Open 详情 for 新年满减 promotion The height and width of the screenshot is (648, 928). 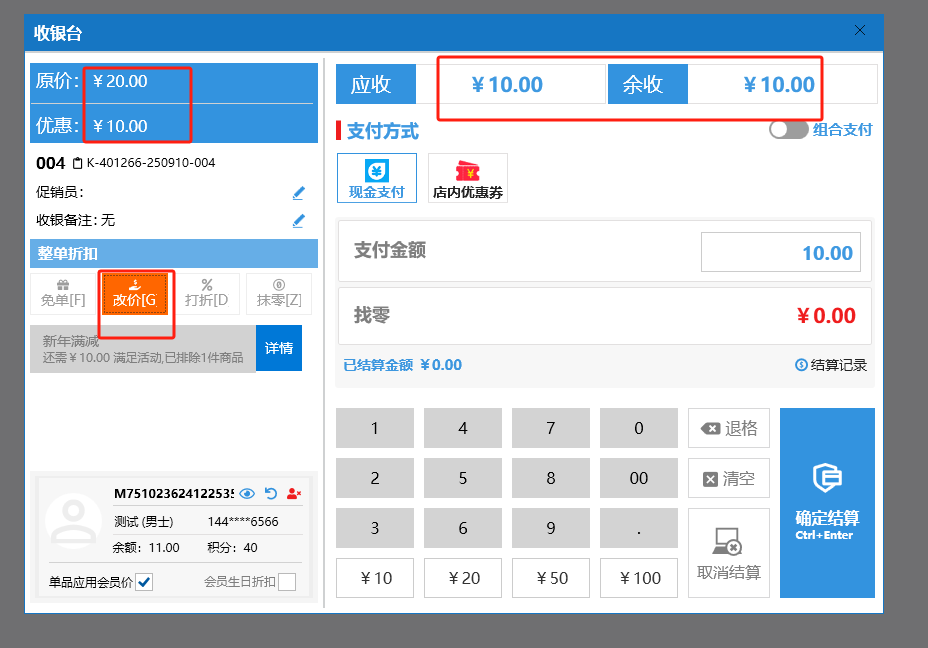(x=279, y=348)
